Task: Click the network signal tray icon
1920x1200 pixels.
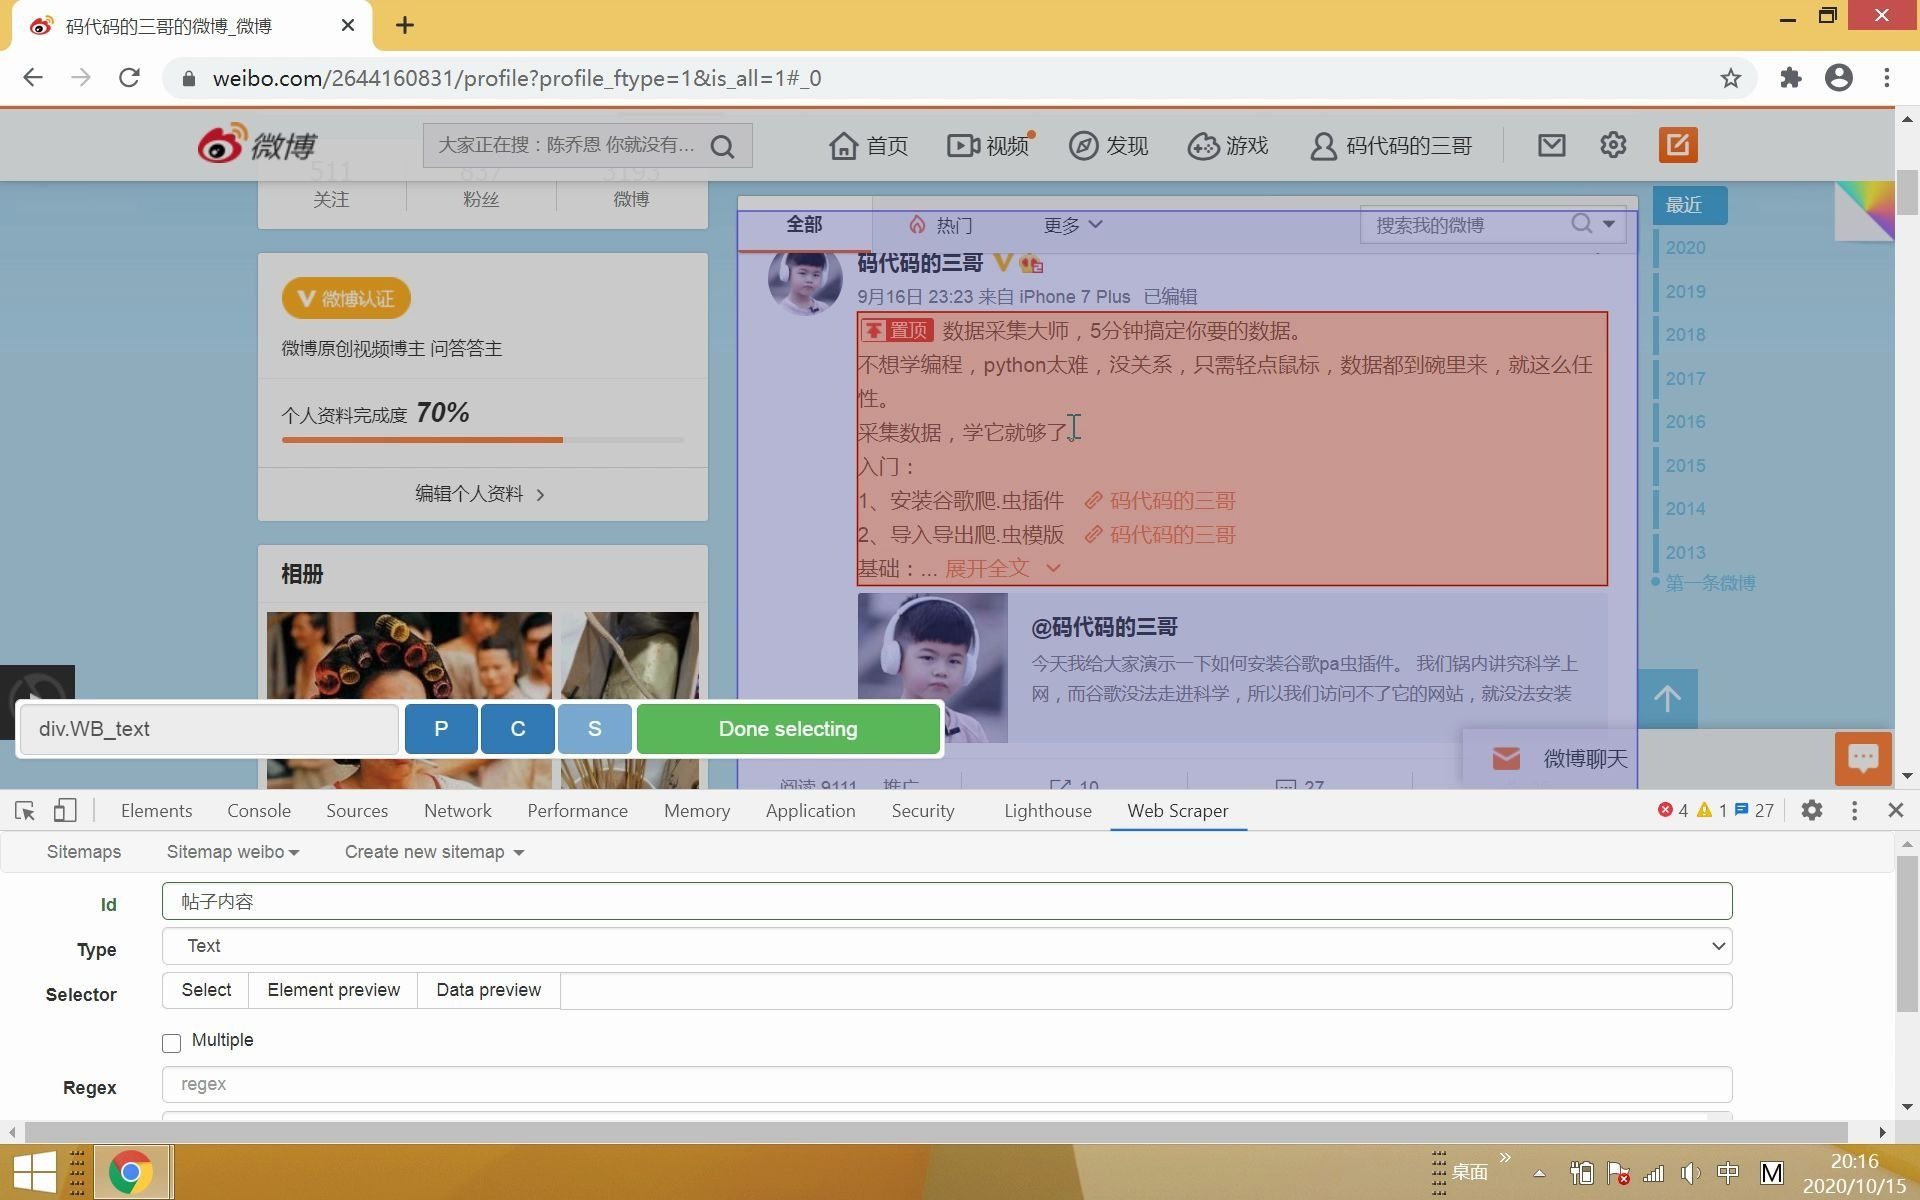Action: coord(1654,1173)
